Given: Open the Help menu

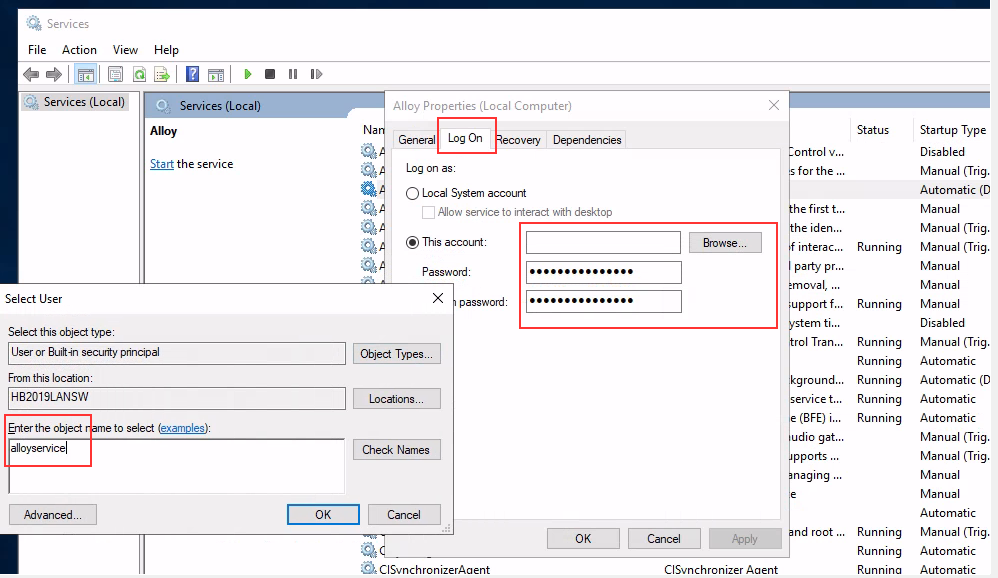Looking at the screenshot, I should click(166, 50).
